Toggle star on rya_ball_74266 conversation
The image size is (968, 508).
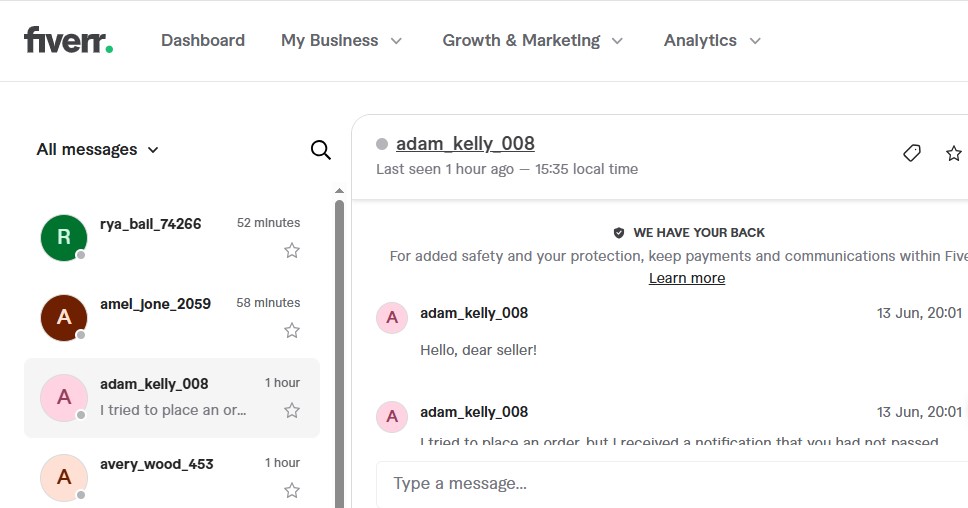coord(292,250)
